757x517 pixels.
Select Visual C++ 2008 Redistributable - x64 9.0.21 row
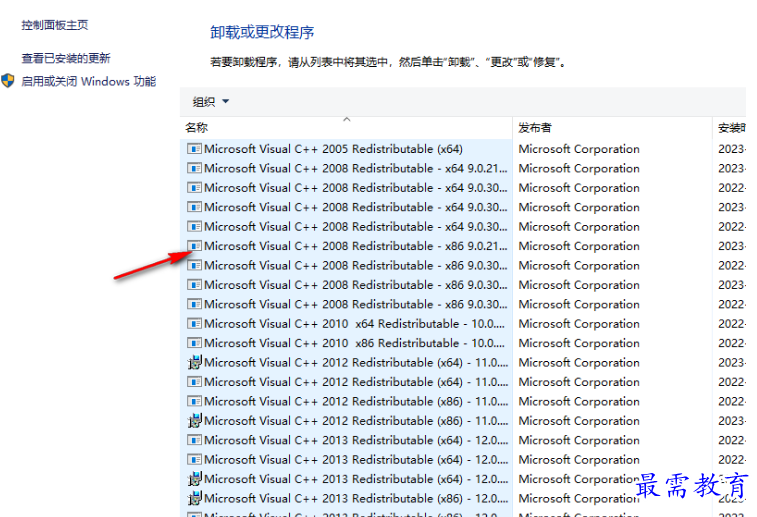click(x=356, y=168)
